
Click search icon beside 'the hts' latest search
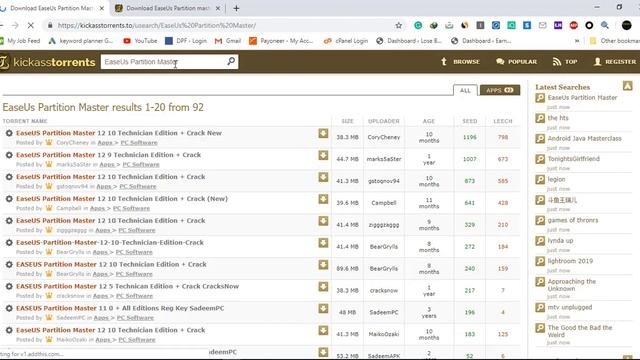[x=540, y=118]
